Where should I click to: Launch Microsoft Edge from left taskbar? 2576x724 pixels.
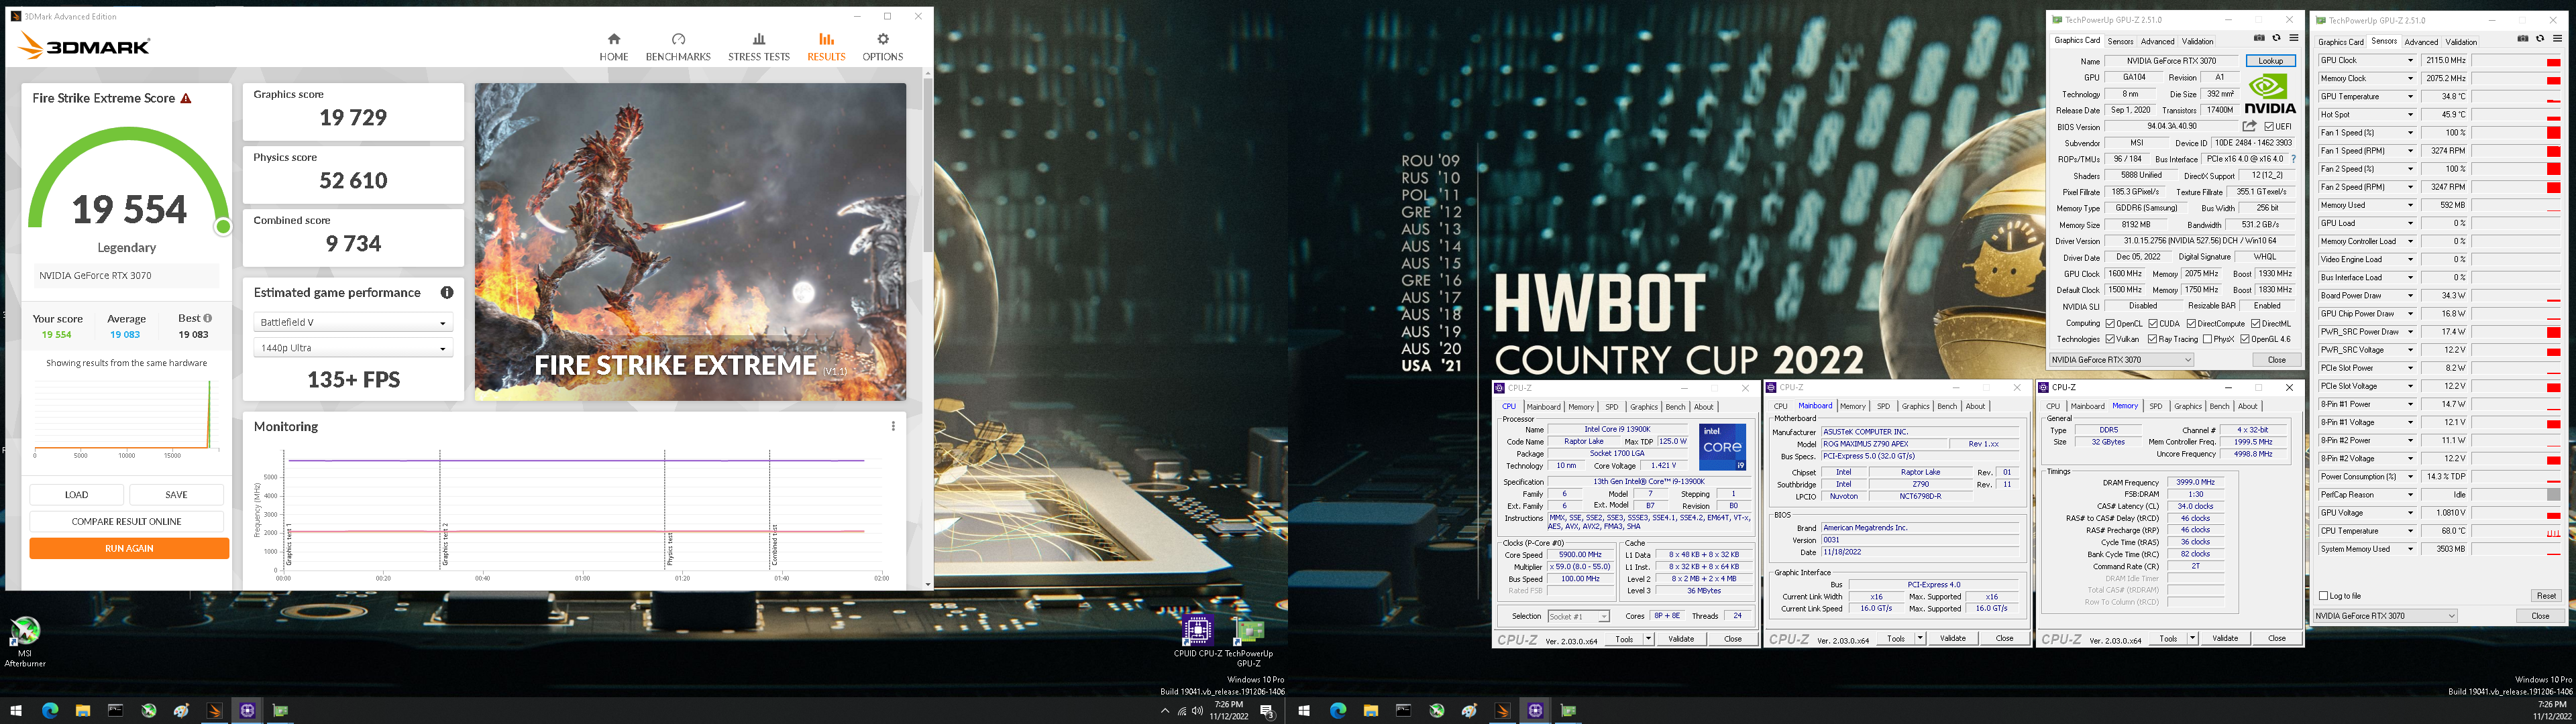[x=50, y=711]
